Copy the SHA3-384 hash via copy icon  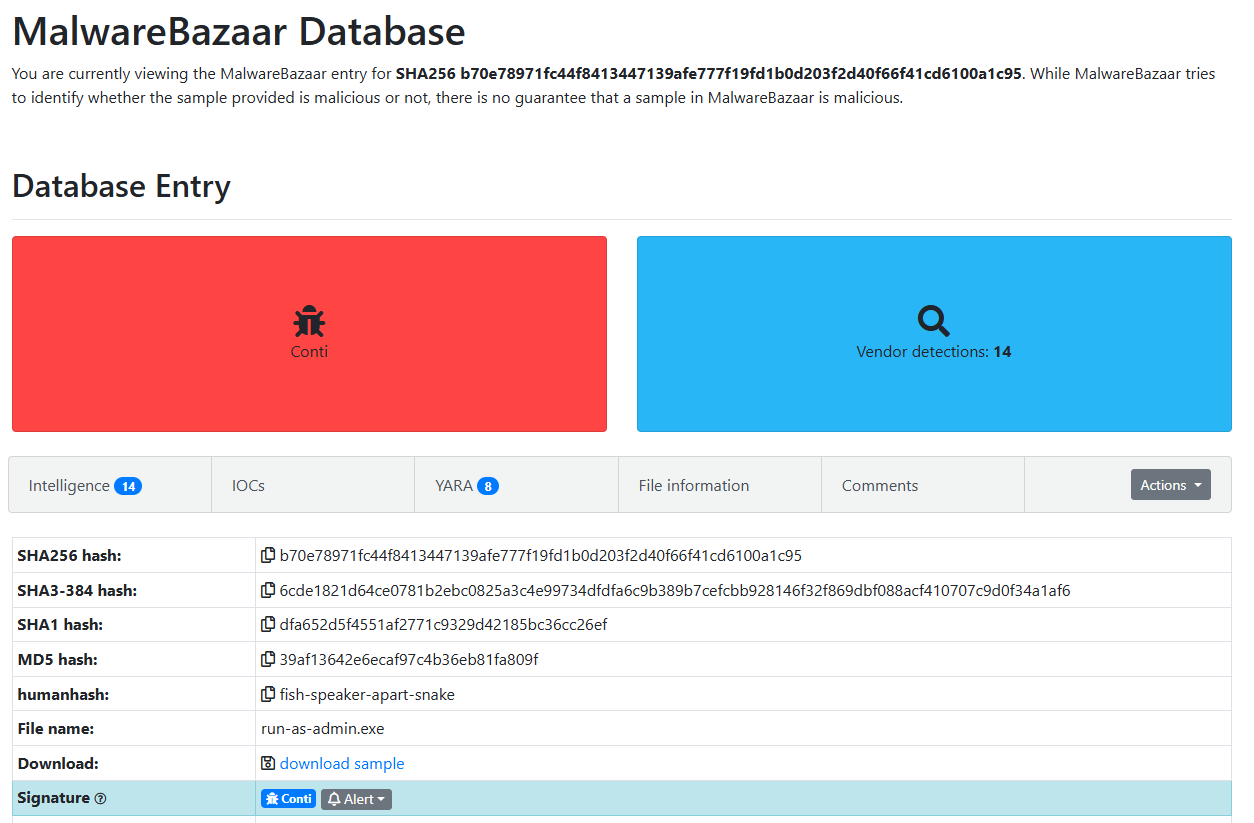pyautogui.click(x=268, y=590)
